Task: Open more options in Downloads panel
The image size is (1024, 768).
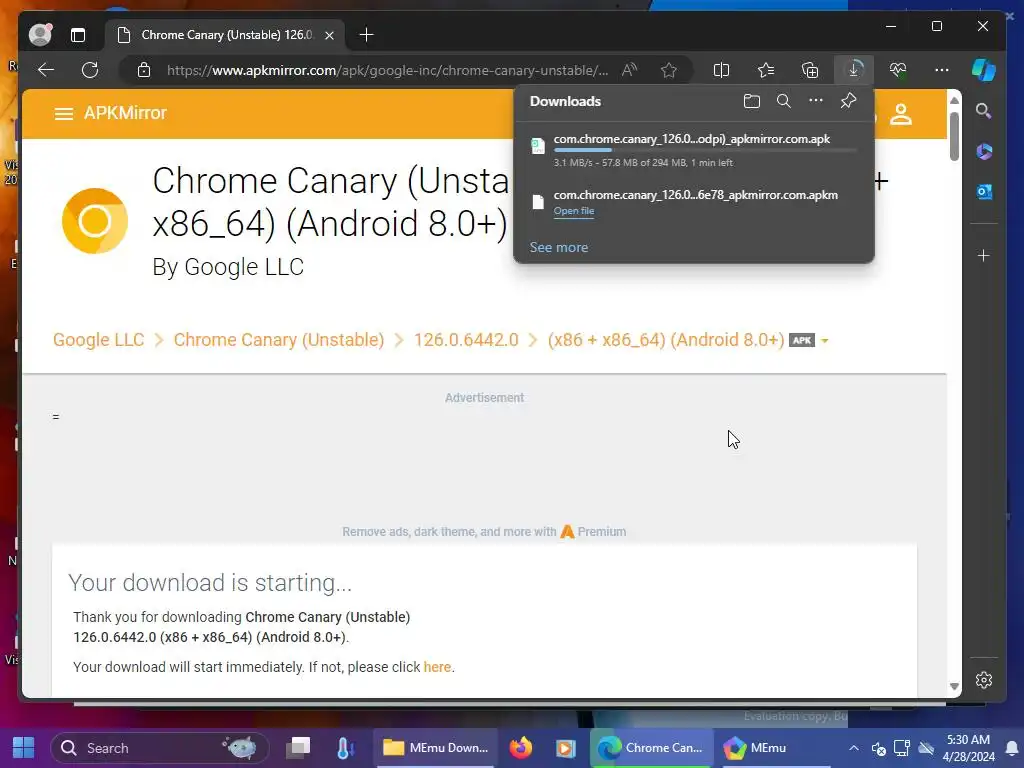Action: point(816,101)
